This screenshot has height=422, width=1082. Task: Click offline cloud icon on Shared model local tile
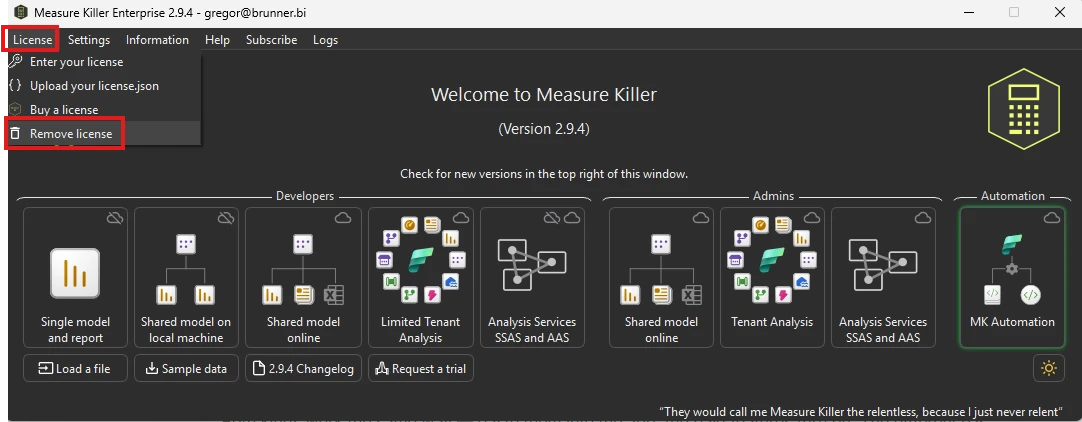(226, 219)
